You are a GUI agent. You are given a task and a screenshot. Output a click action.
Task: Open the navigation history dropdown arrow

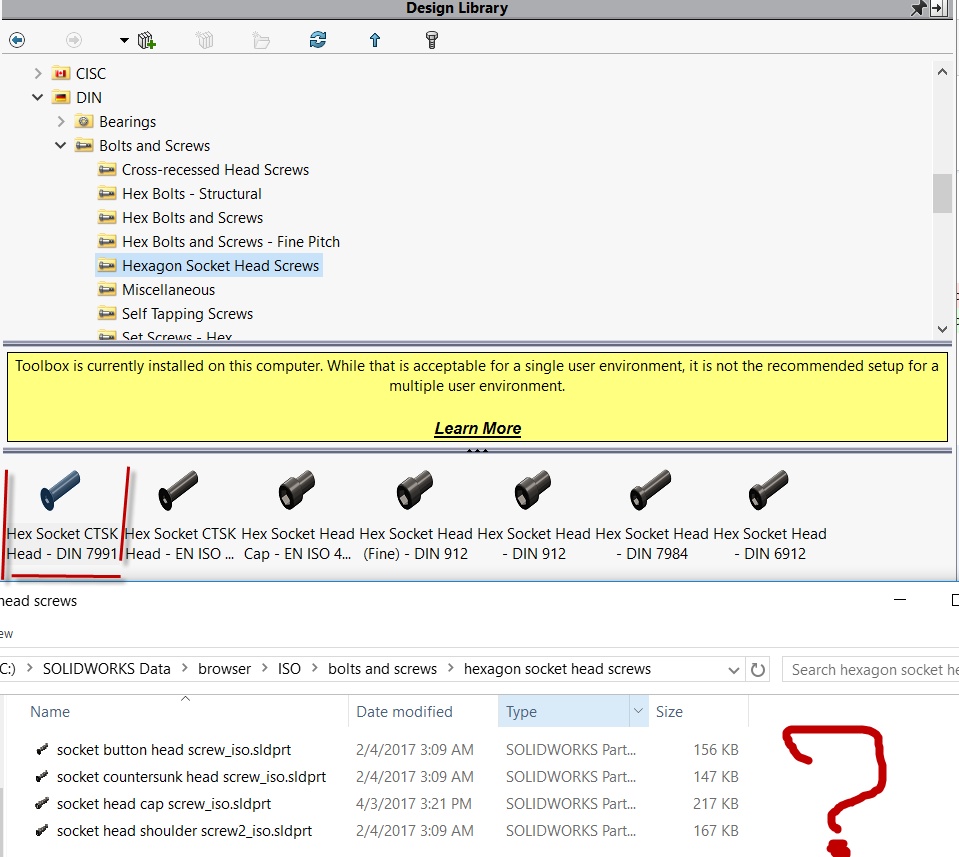[x=124, y=40]
